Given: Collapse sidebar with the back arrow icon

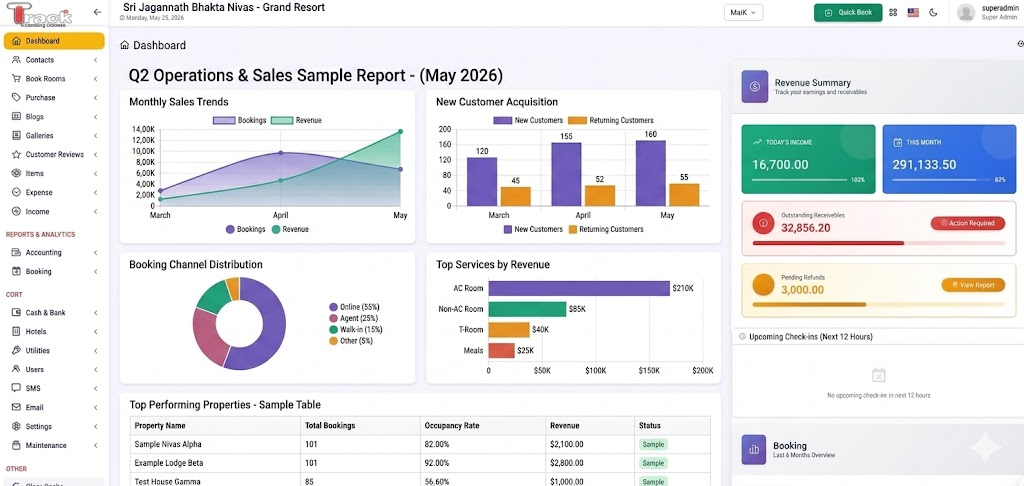Looking at the screenshot, I should coord(97,12).
